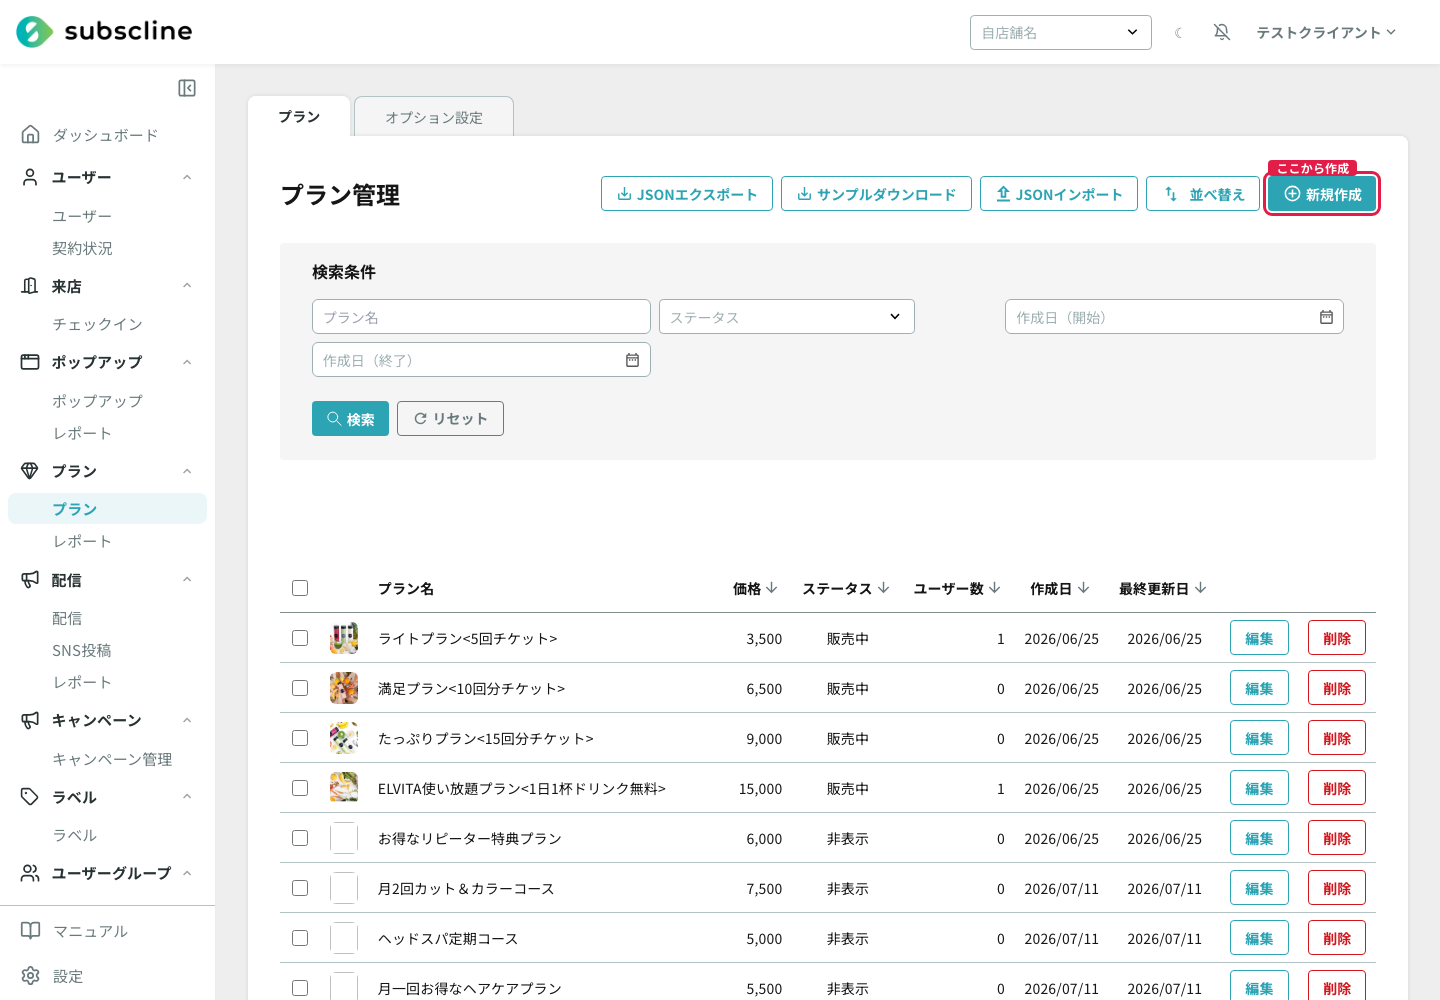This screenshot has width=1440, height=1000.
Task: Collapse the sidebar with the panel icon
Action: [187, 88]
